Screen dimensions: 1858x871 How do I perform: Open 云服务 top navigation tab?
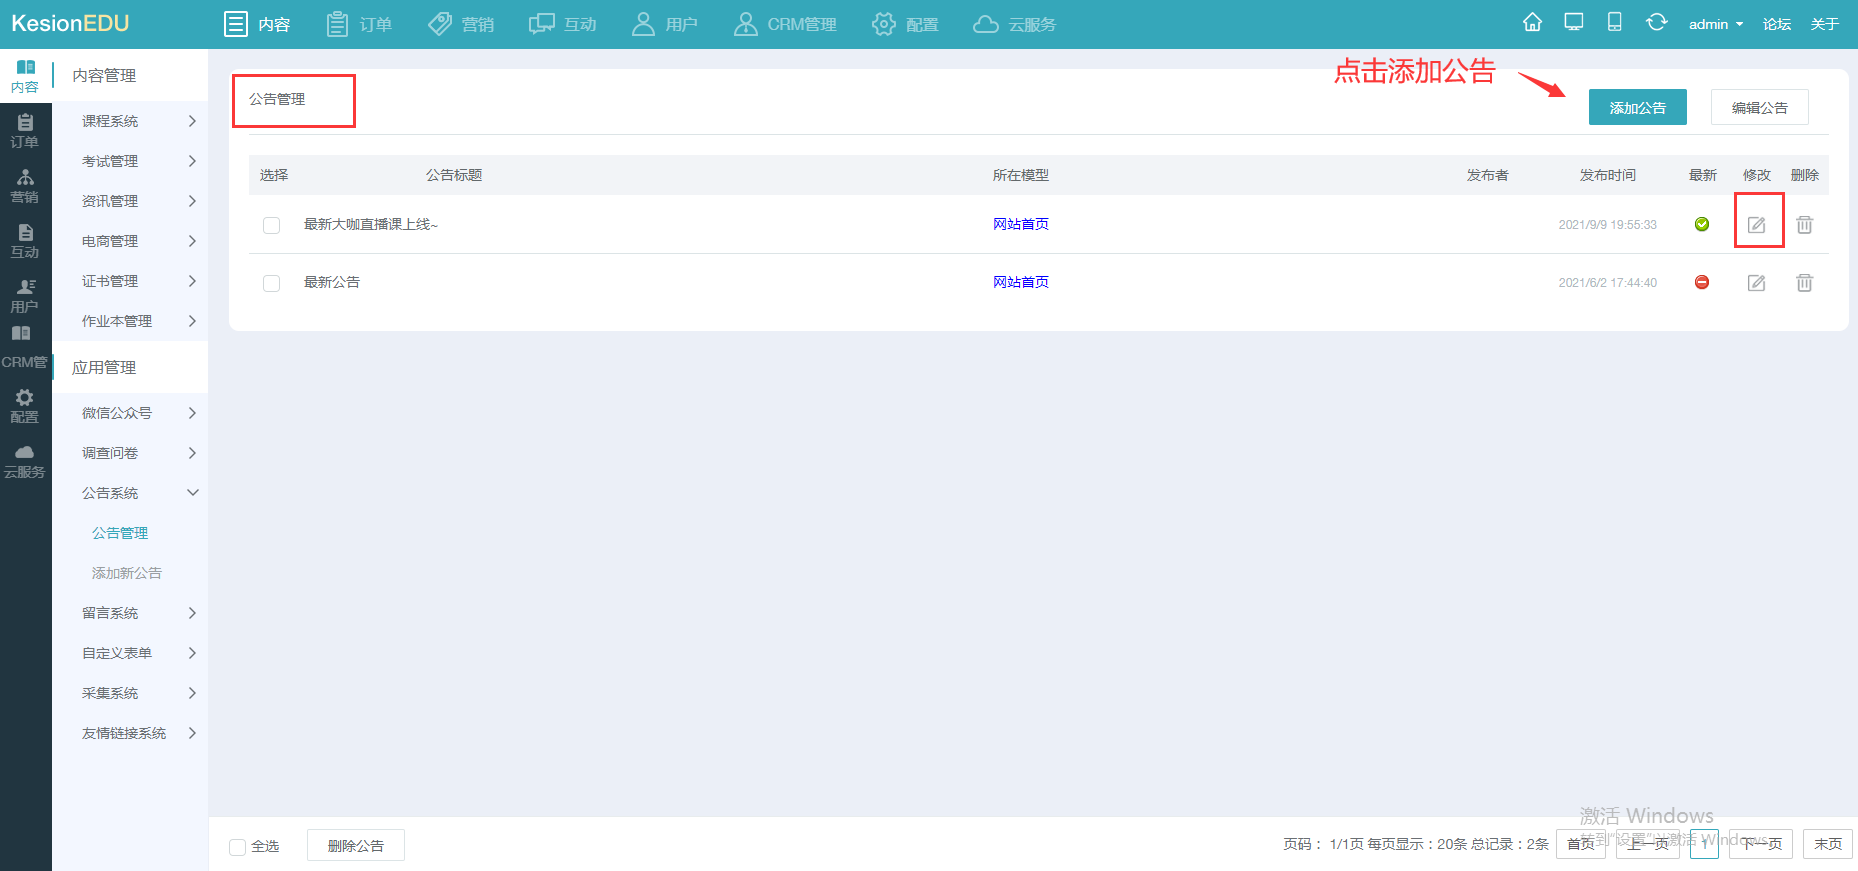(x=1015, y=24)
